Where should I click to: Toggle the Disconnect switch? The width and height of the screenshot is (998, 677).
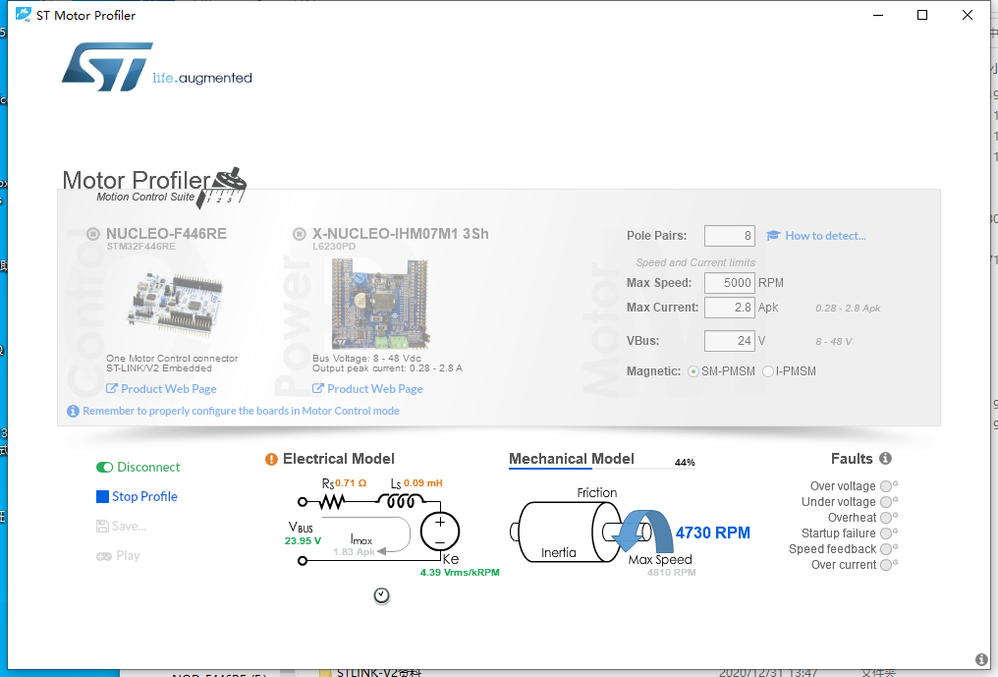(104, 468)
